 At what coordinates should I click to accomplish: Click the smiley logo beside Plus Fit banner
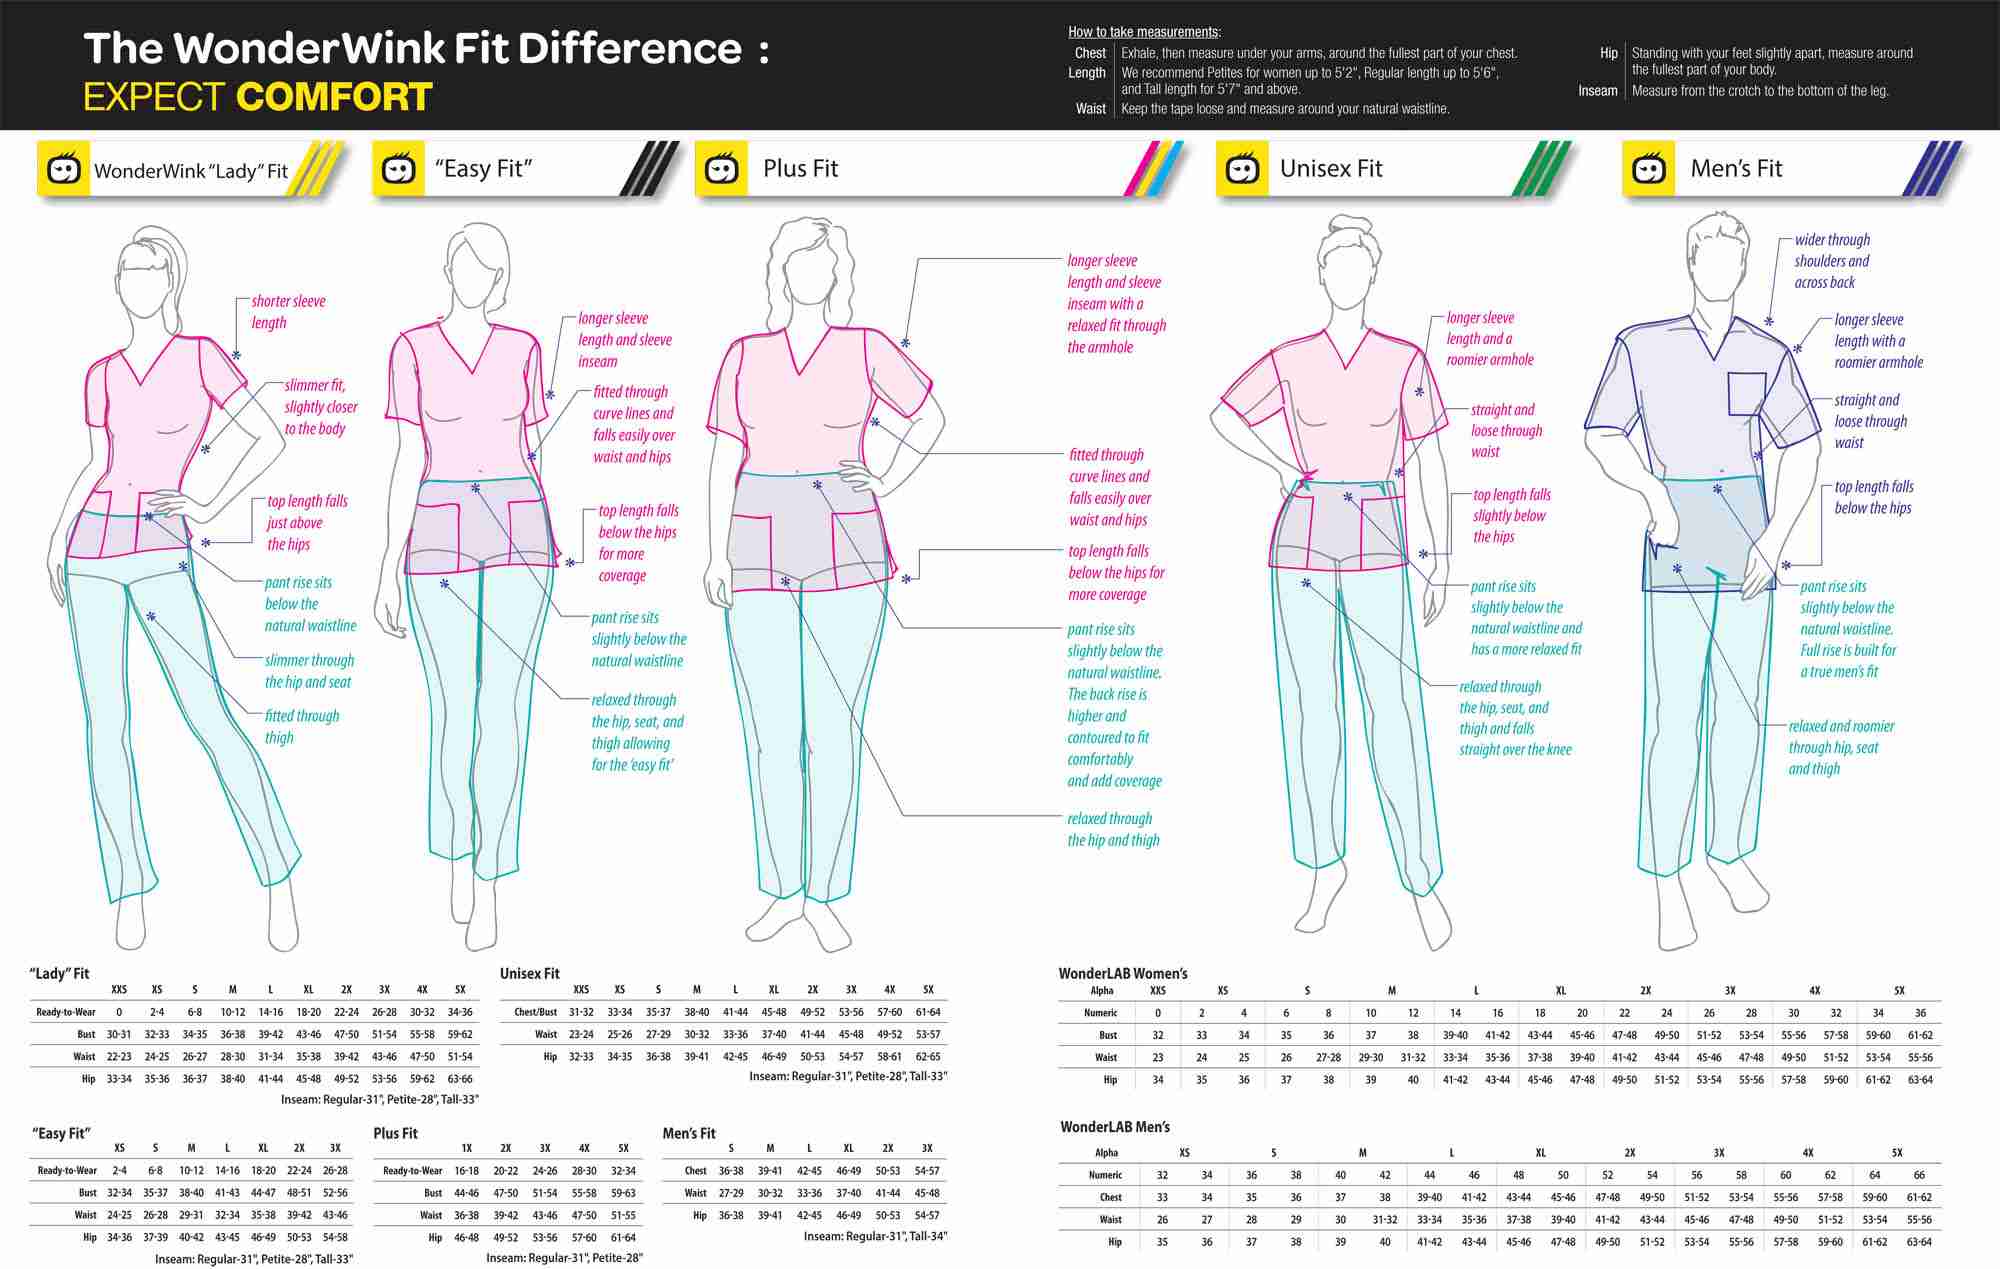pyautogui.click(x=721, y=168)
